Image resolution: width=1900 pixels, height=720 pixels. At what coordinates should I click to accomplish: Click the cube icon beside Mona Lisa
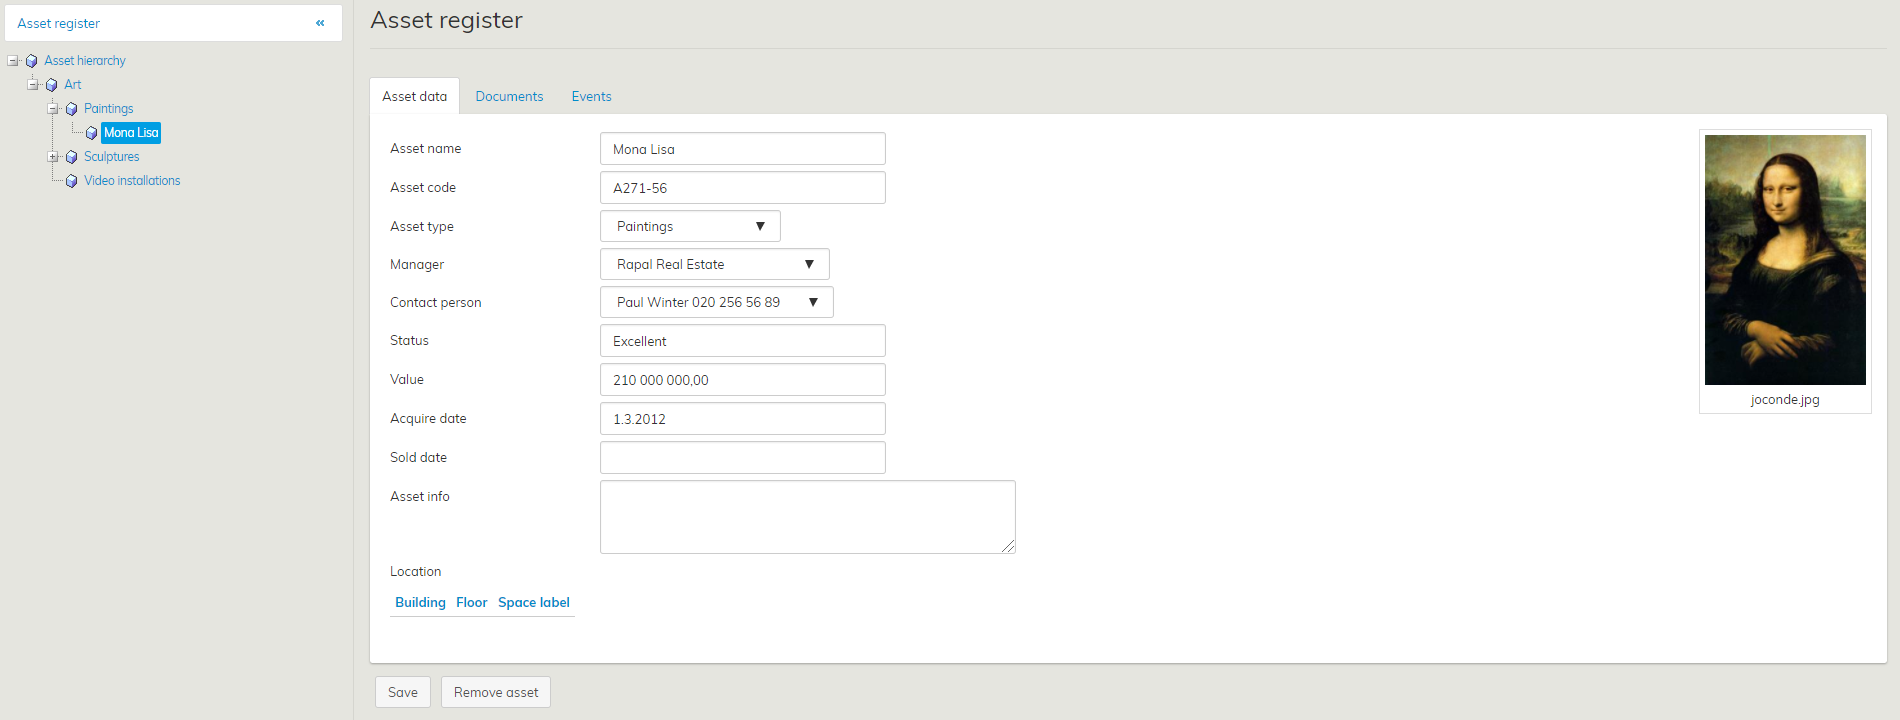click(x=92, y=133)
